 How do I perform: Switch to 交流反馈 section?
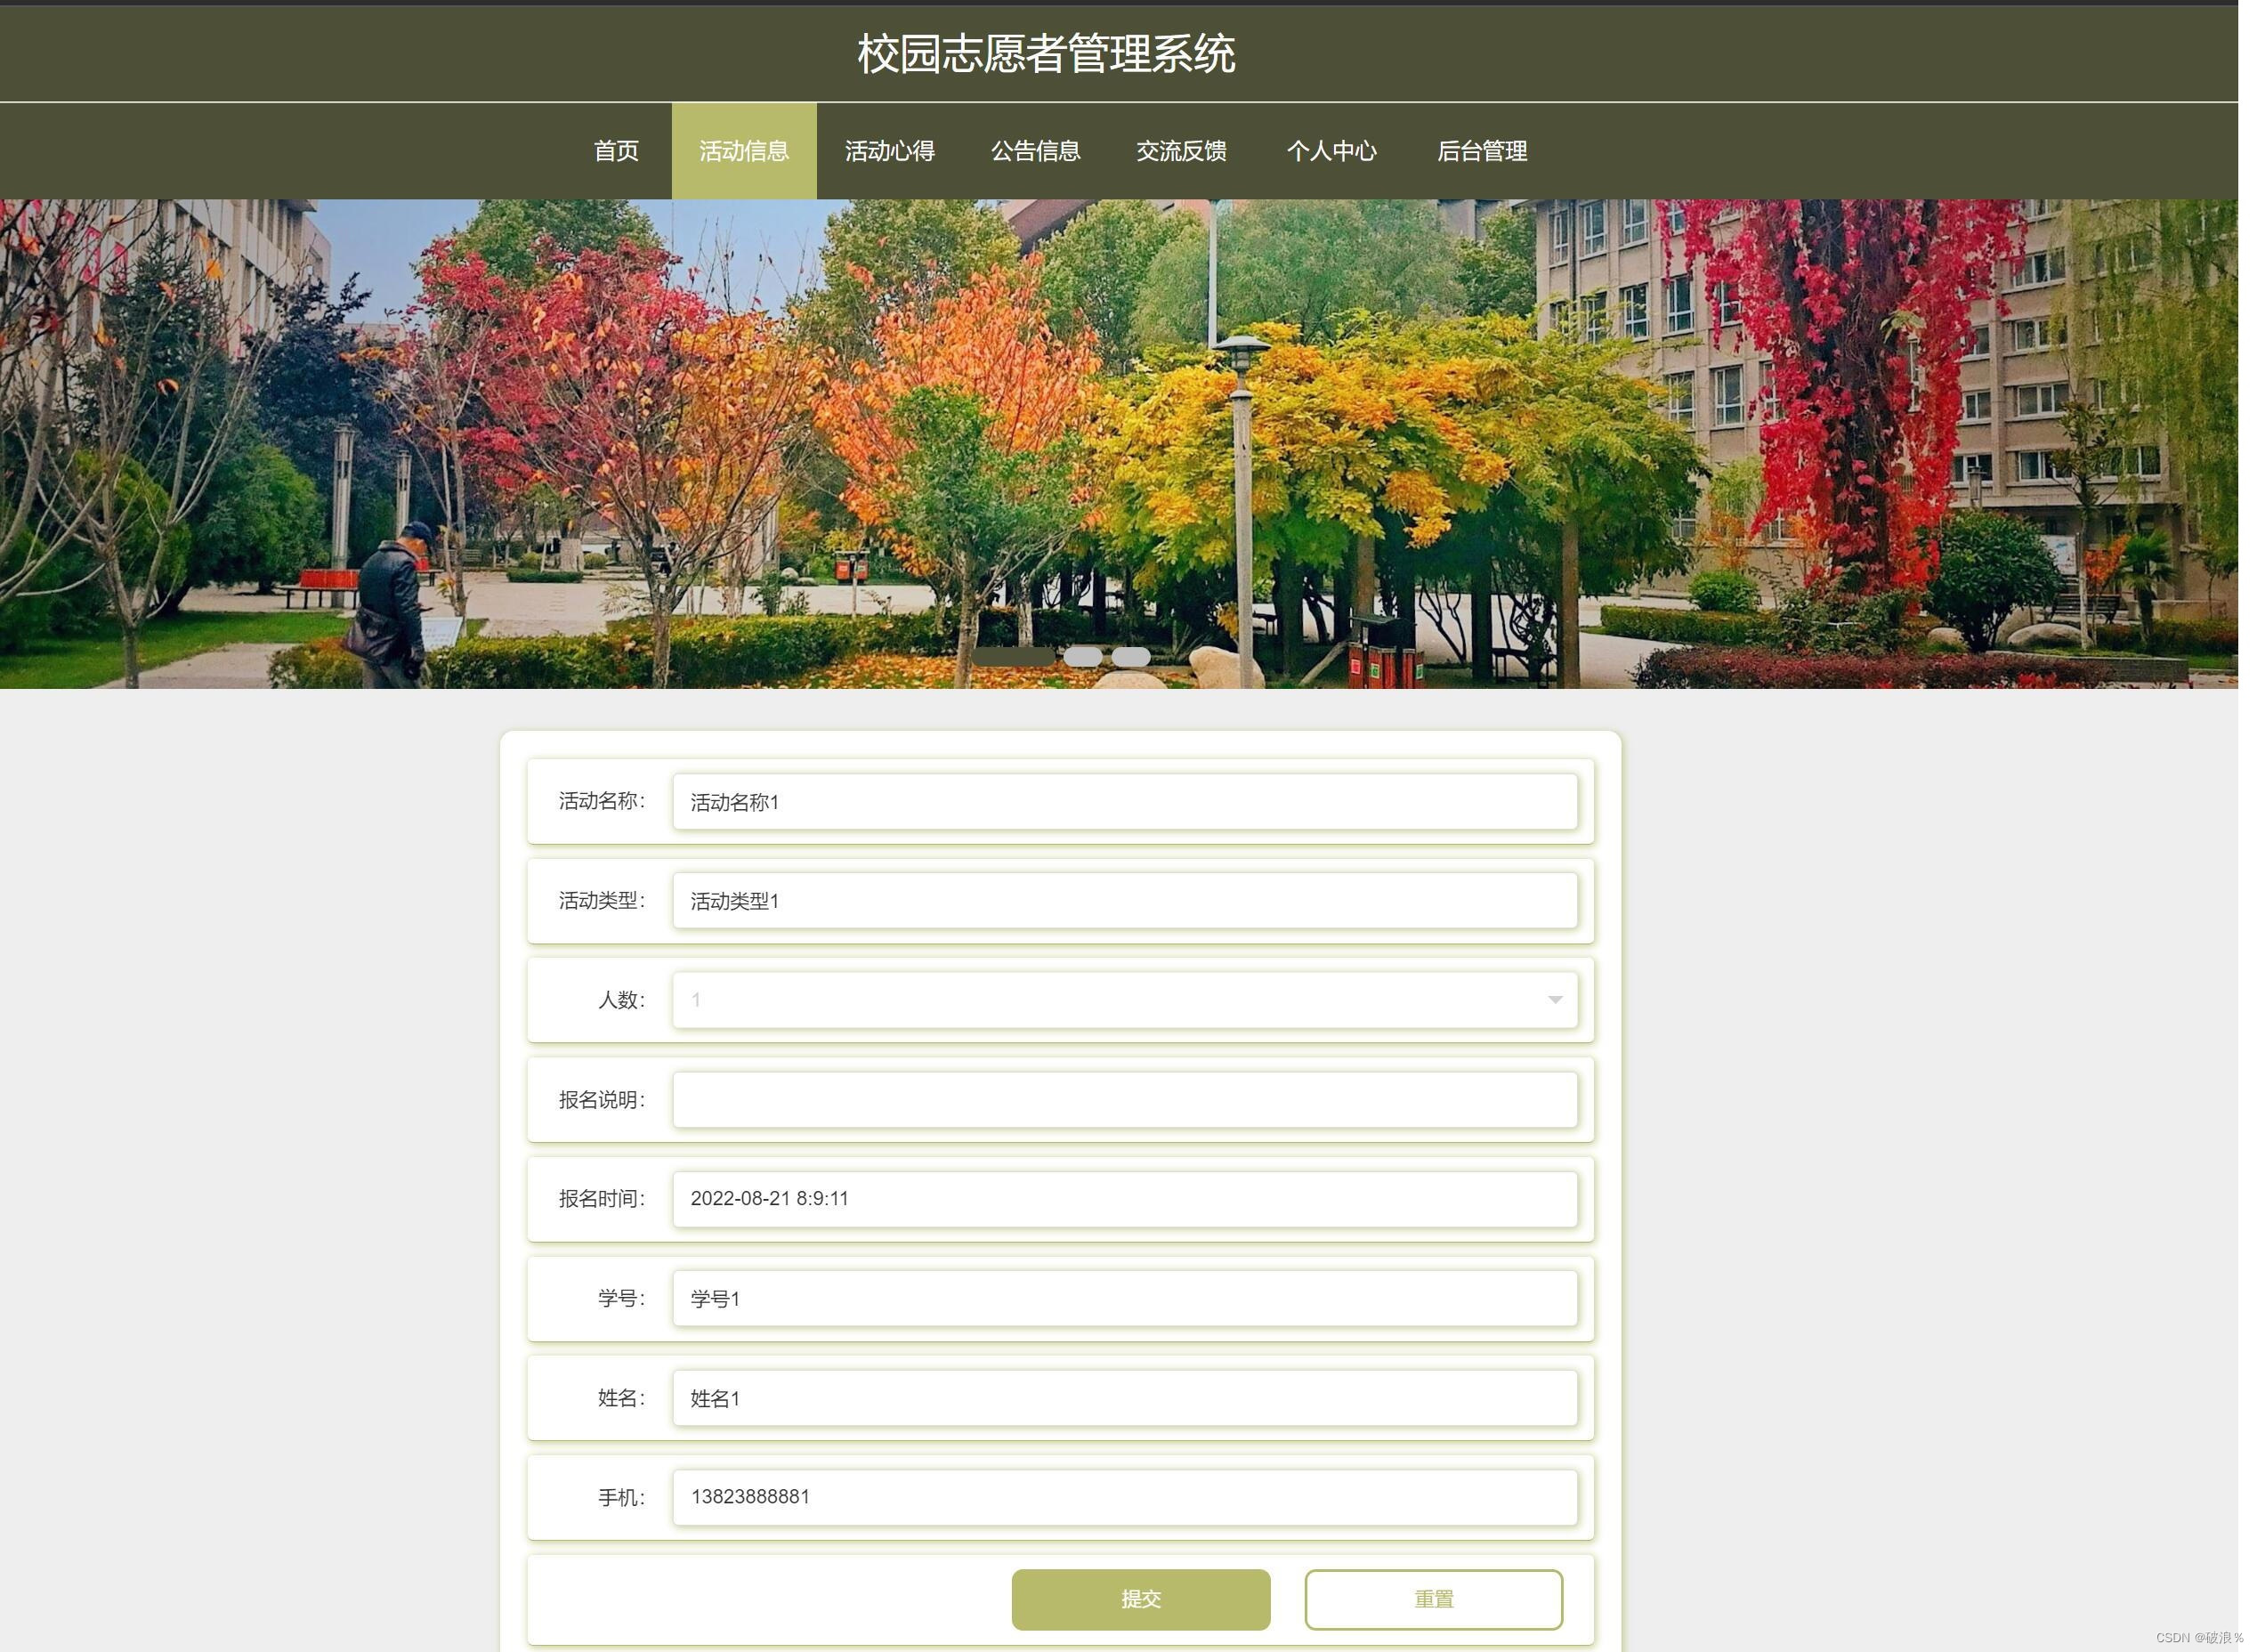coord(1181,151)
